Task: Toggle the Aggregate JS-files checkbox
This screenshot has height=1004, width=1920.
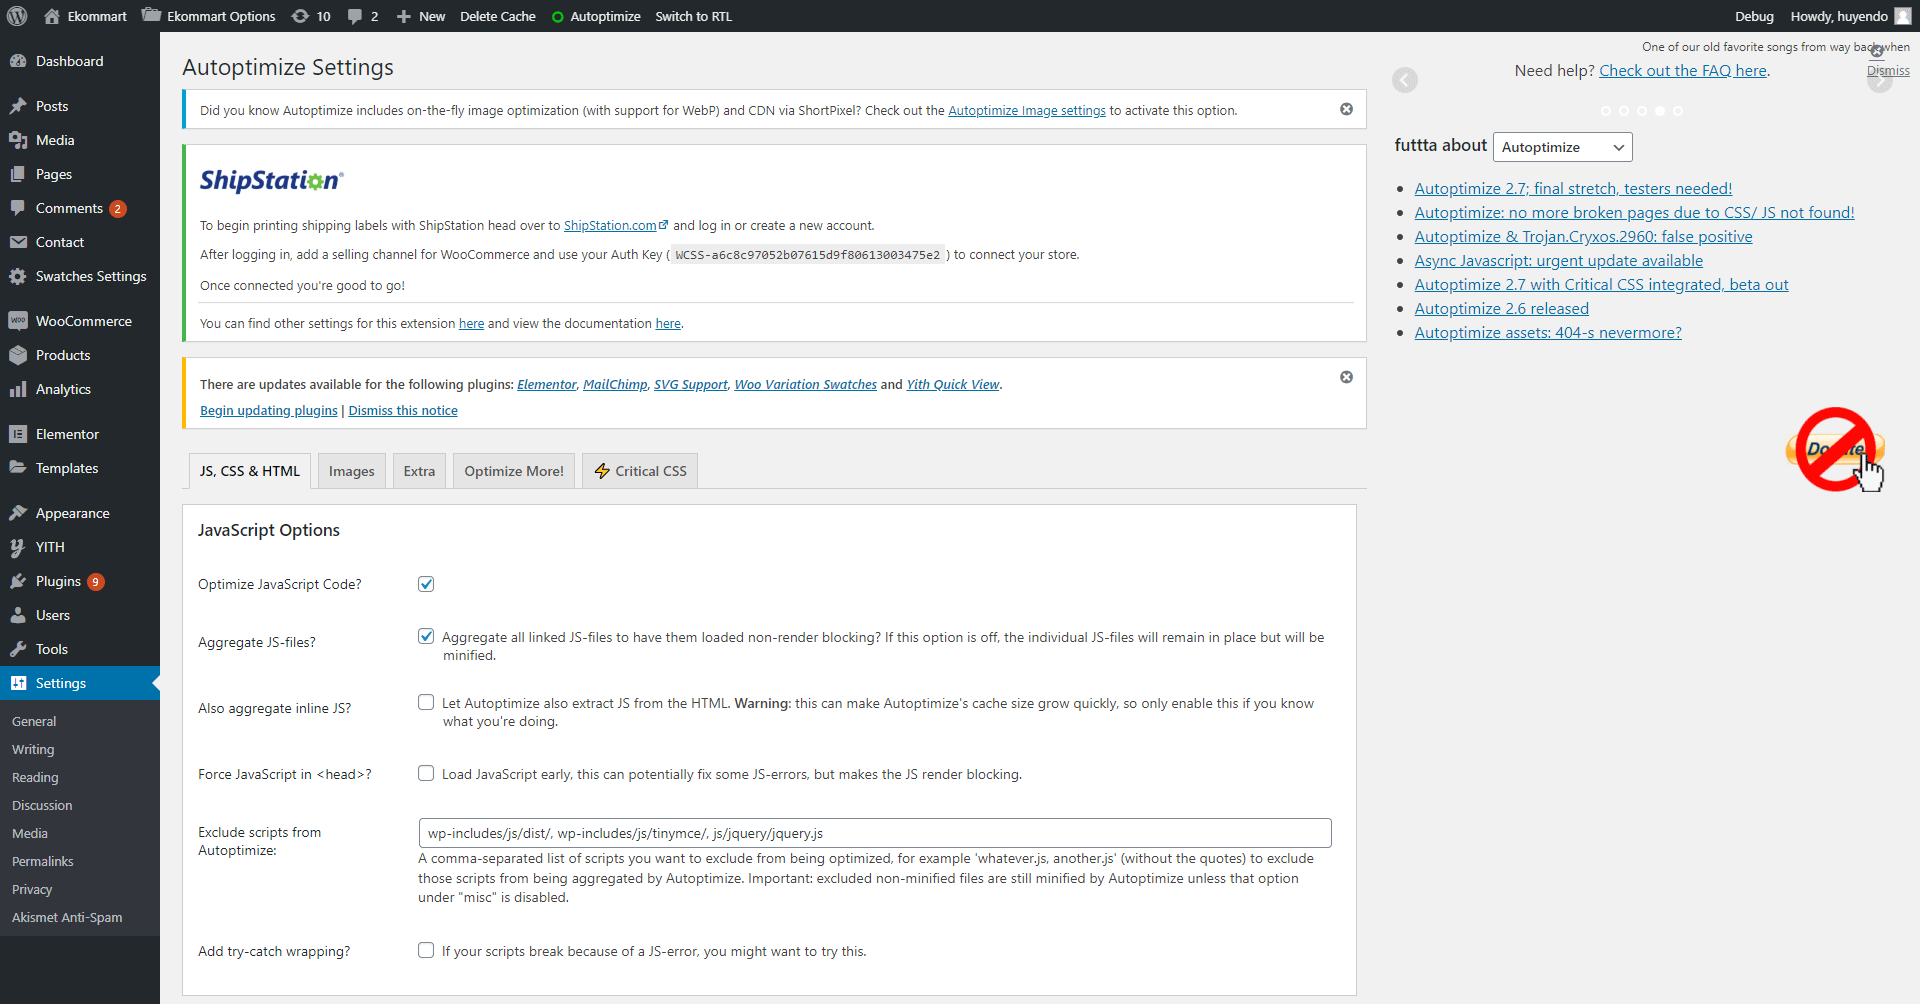Action: pos(426,637)
